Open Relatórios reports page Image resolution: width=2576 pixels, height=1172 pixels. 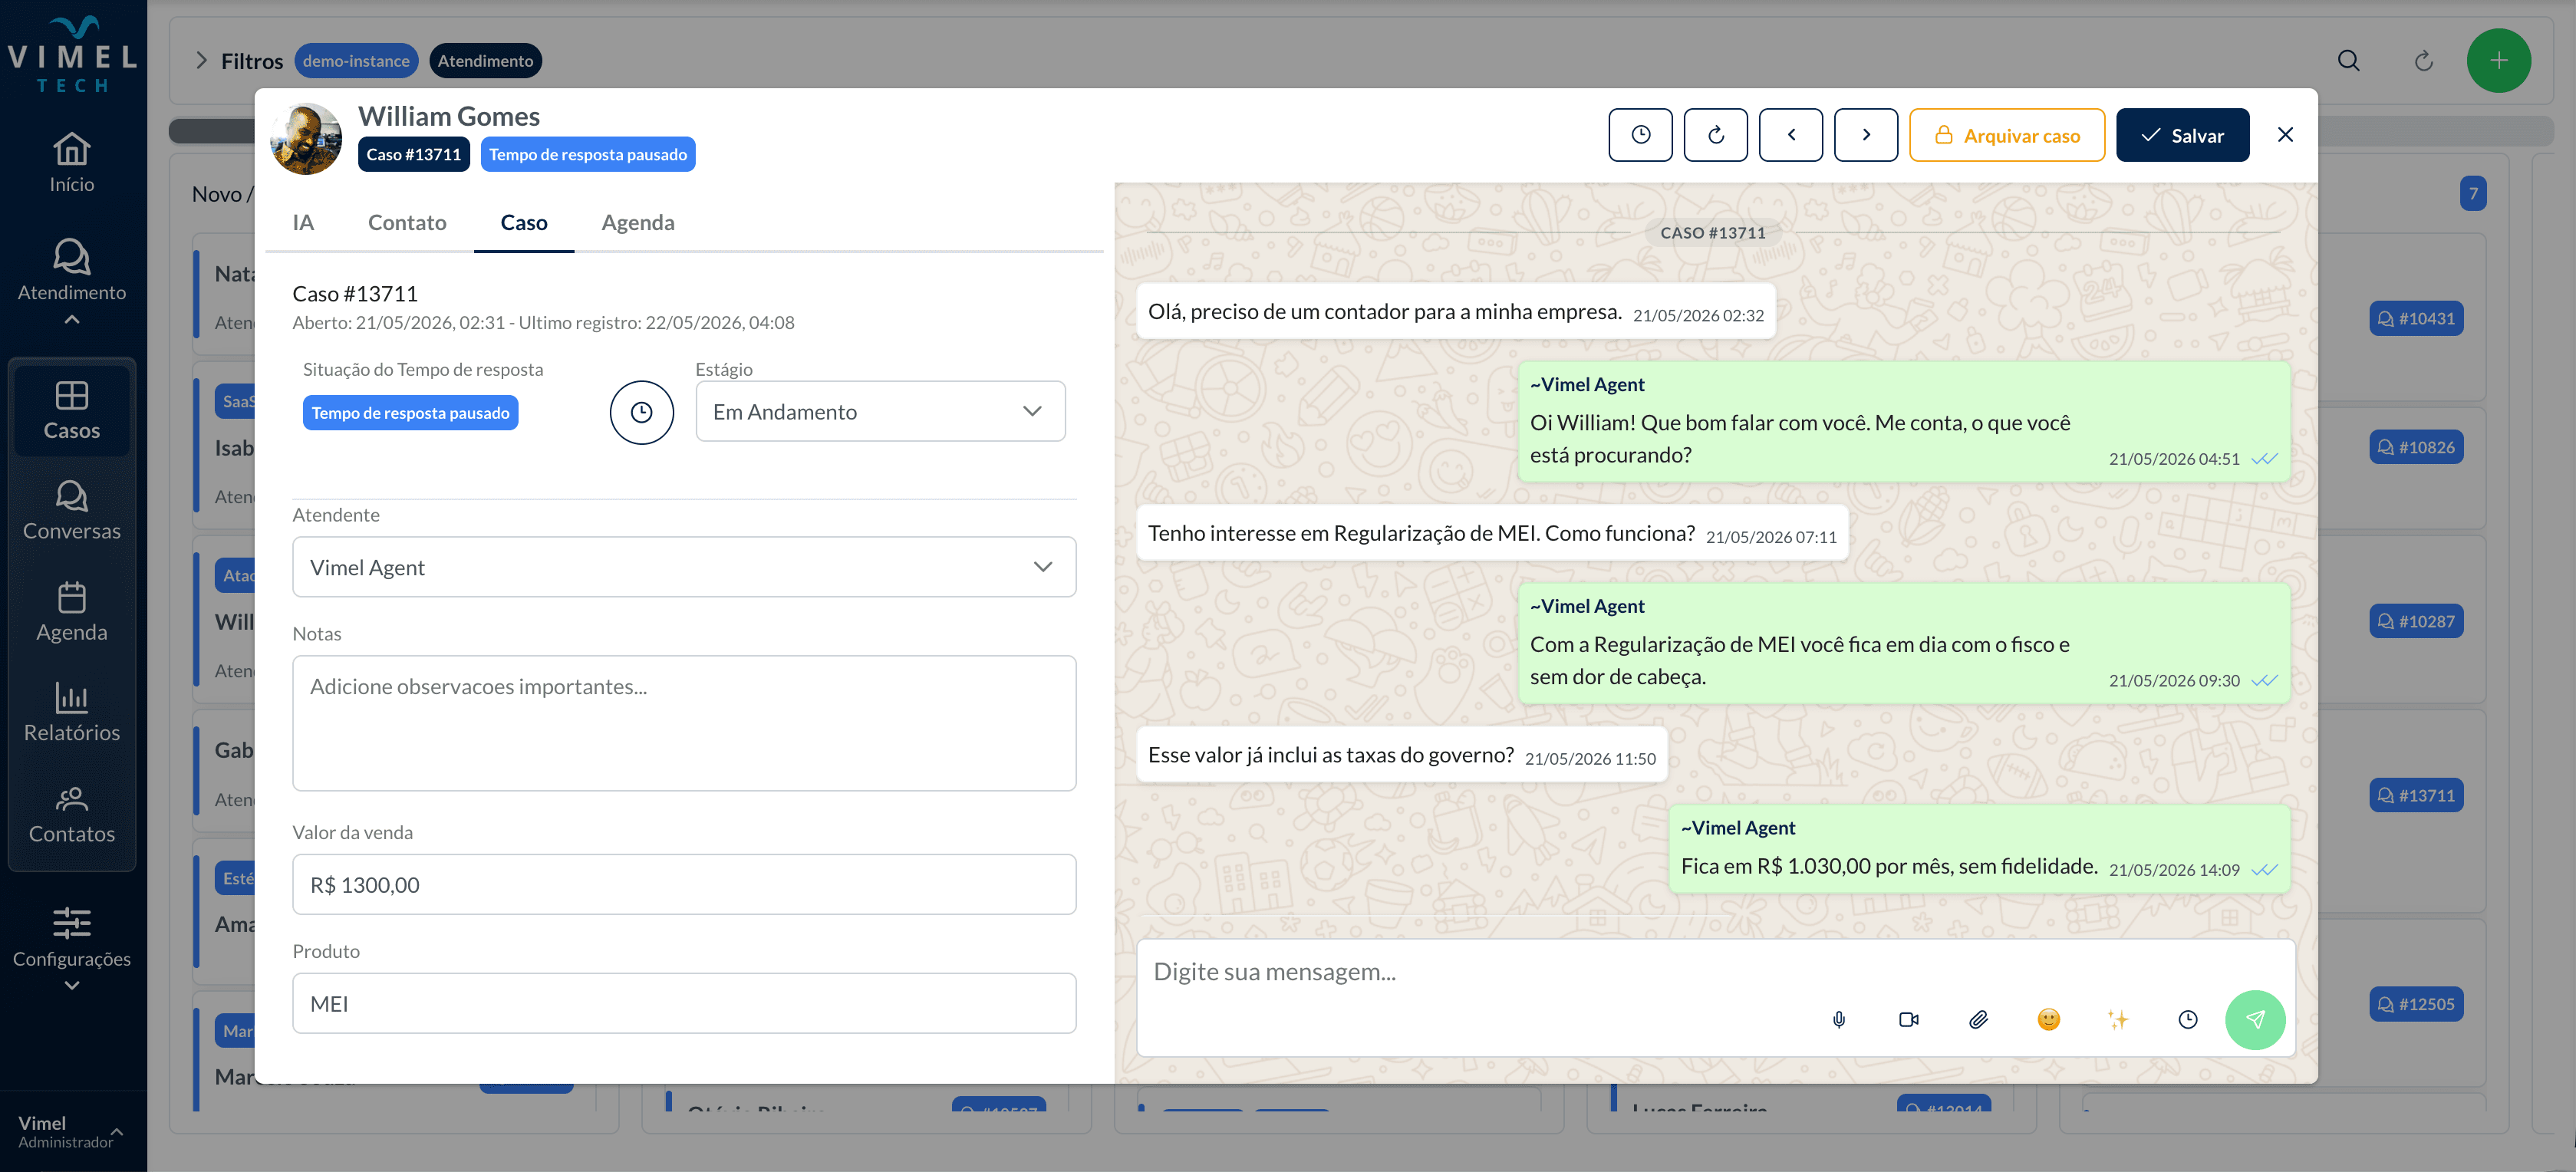[72, 712]
